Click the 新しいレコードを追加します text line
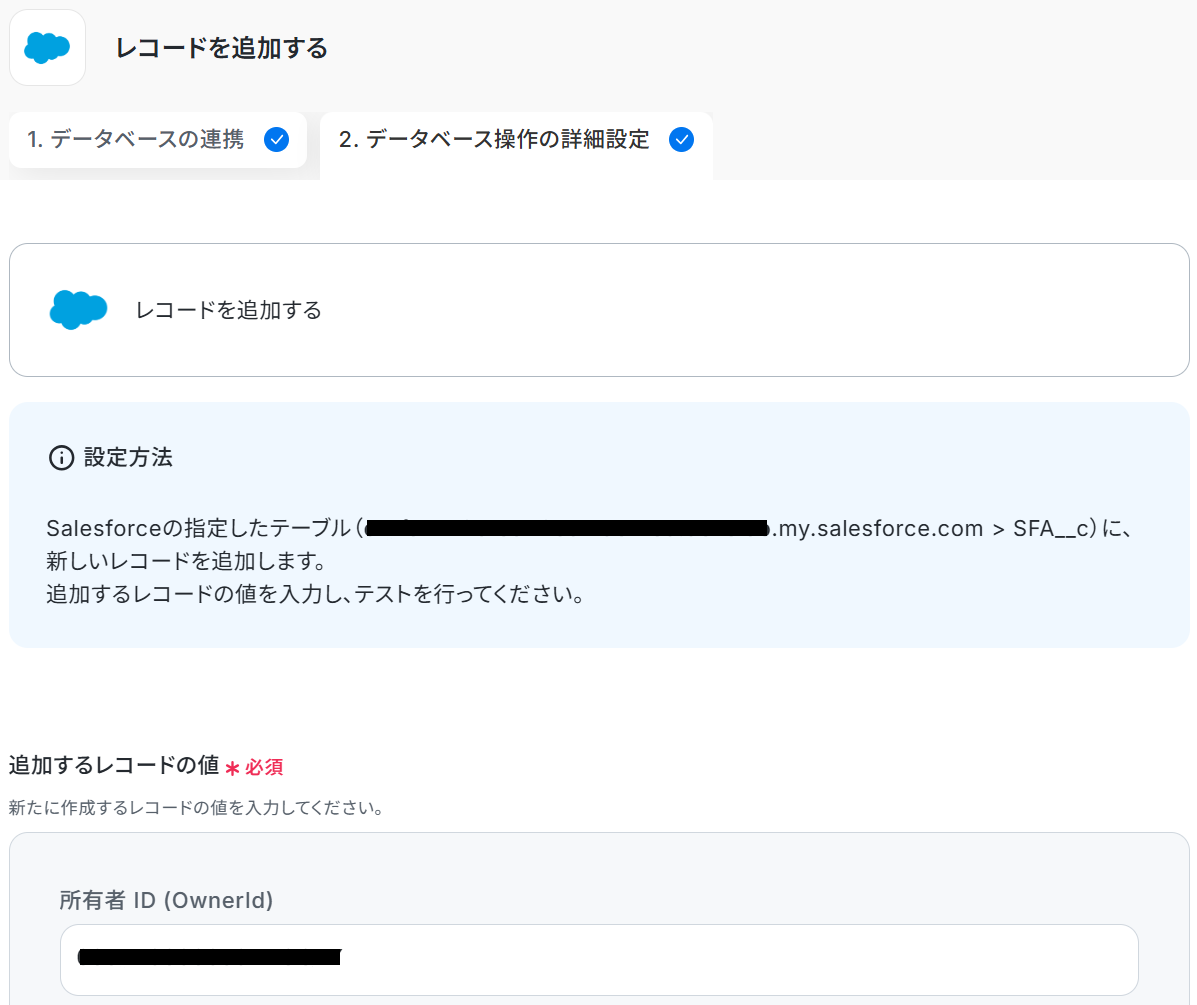The image size is (1197, 1005). point(187,561)
